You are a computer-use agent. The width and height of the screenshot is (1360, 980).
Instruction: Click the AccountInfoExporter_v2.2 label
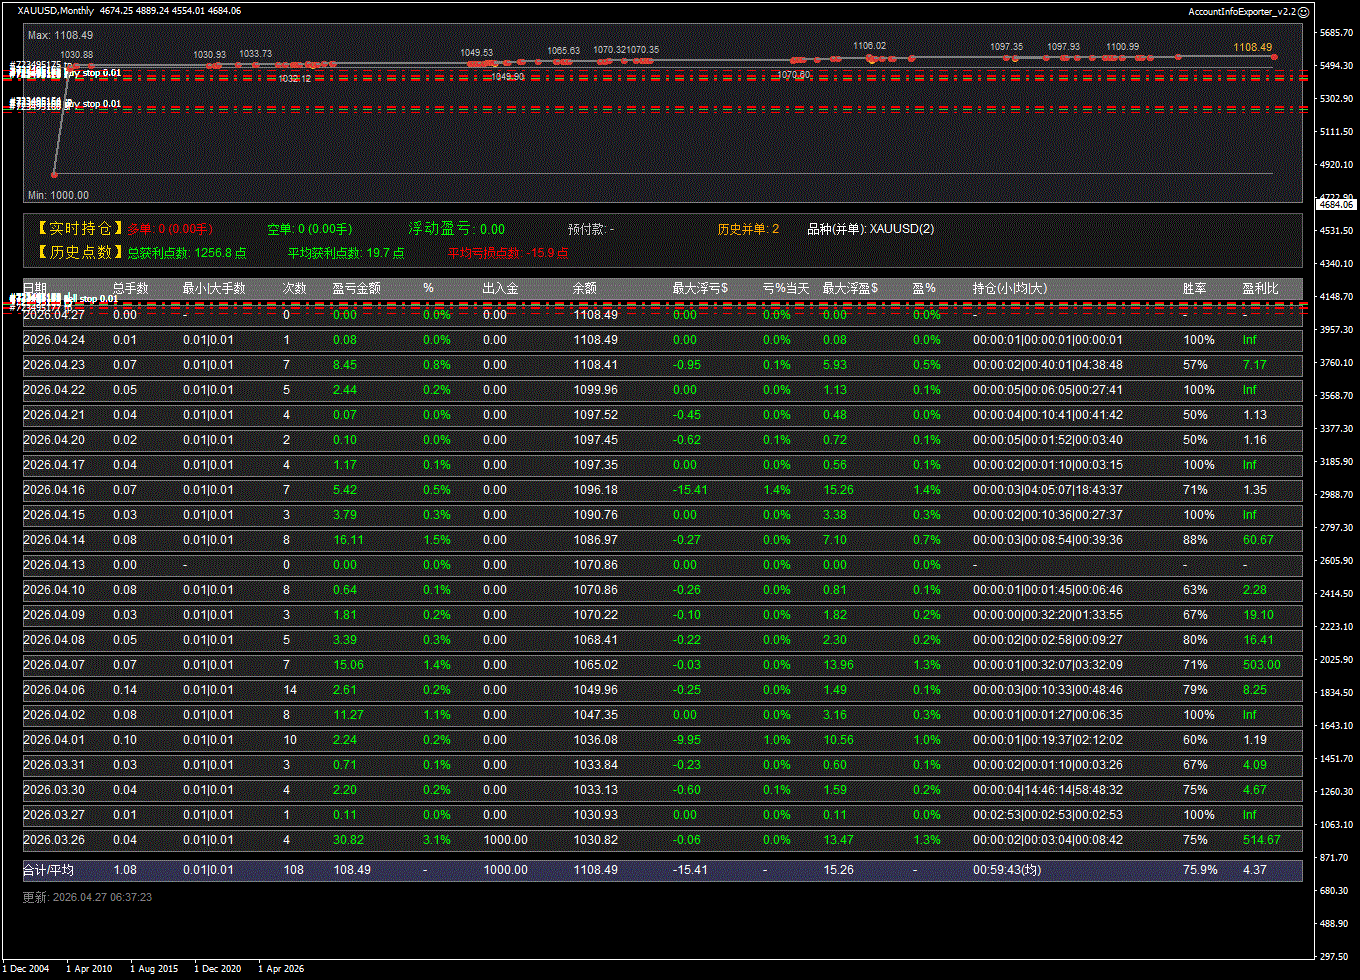click(1241, 12)
